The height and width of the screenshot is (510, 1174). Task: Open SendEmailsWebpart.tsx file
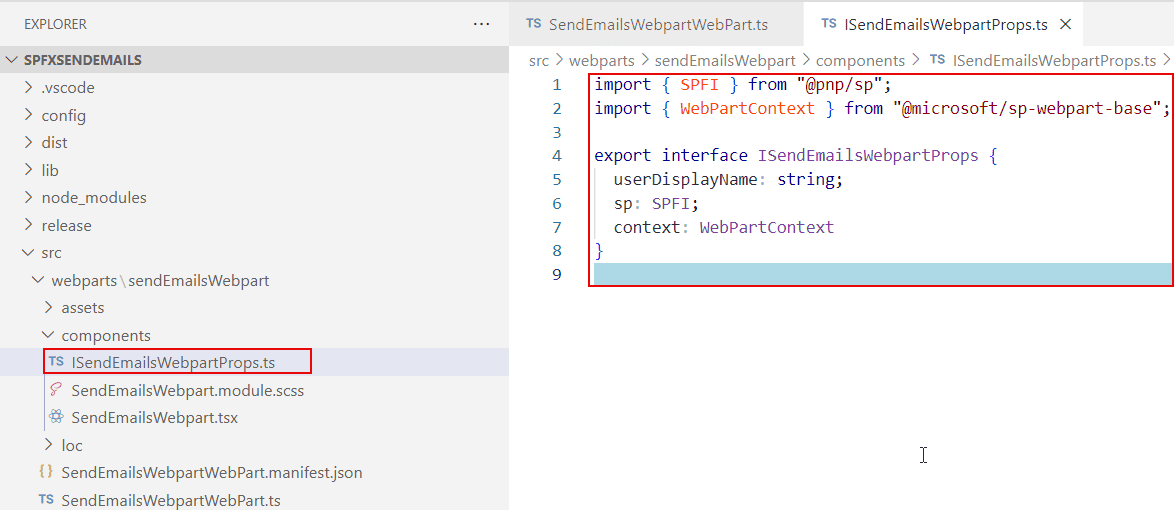coord(155,418)
